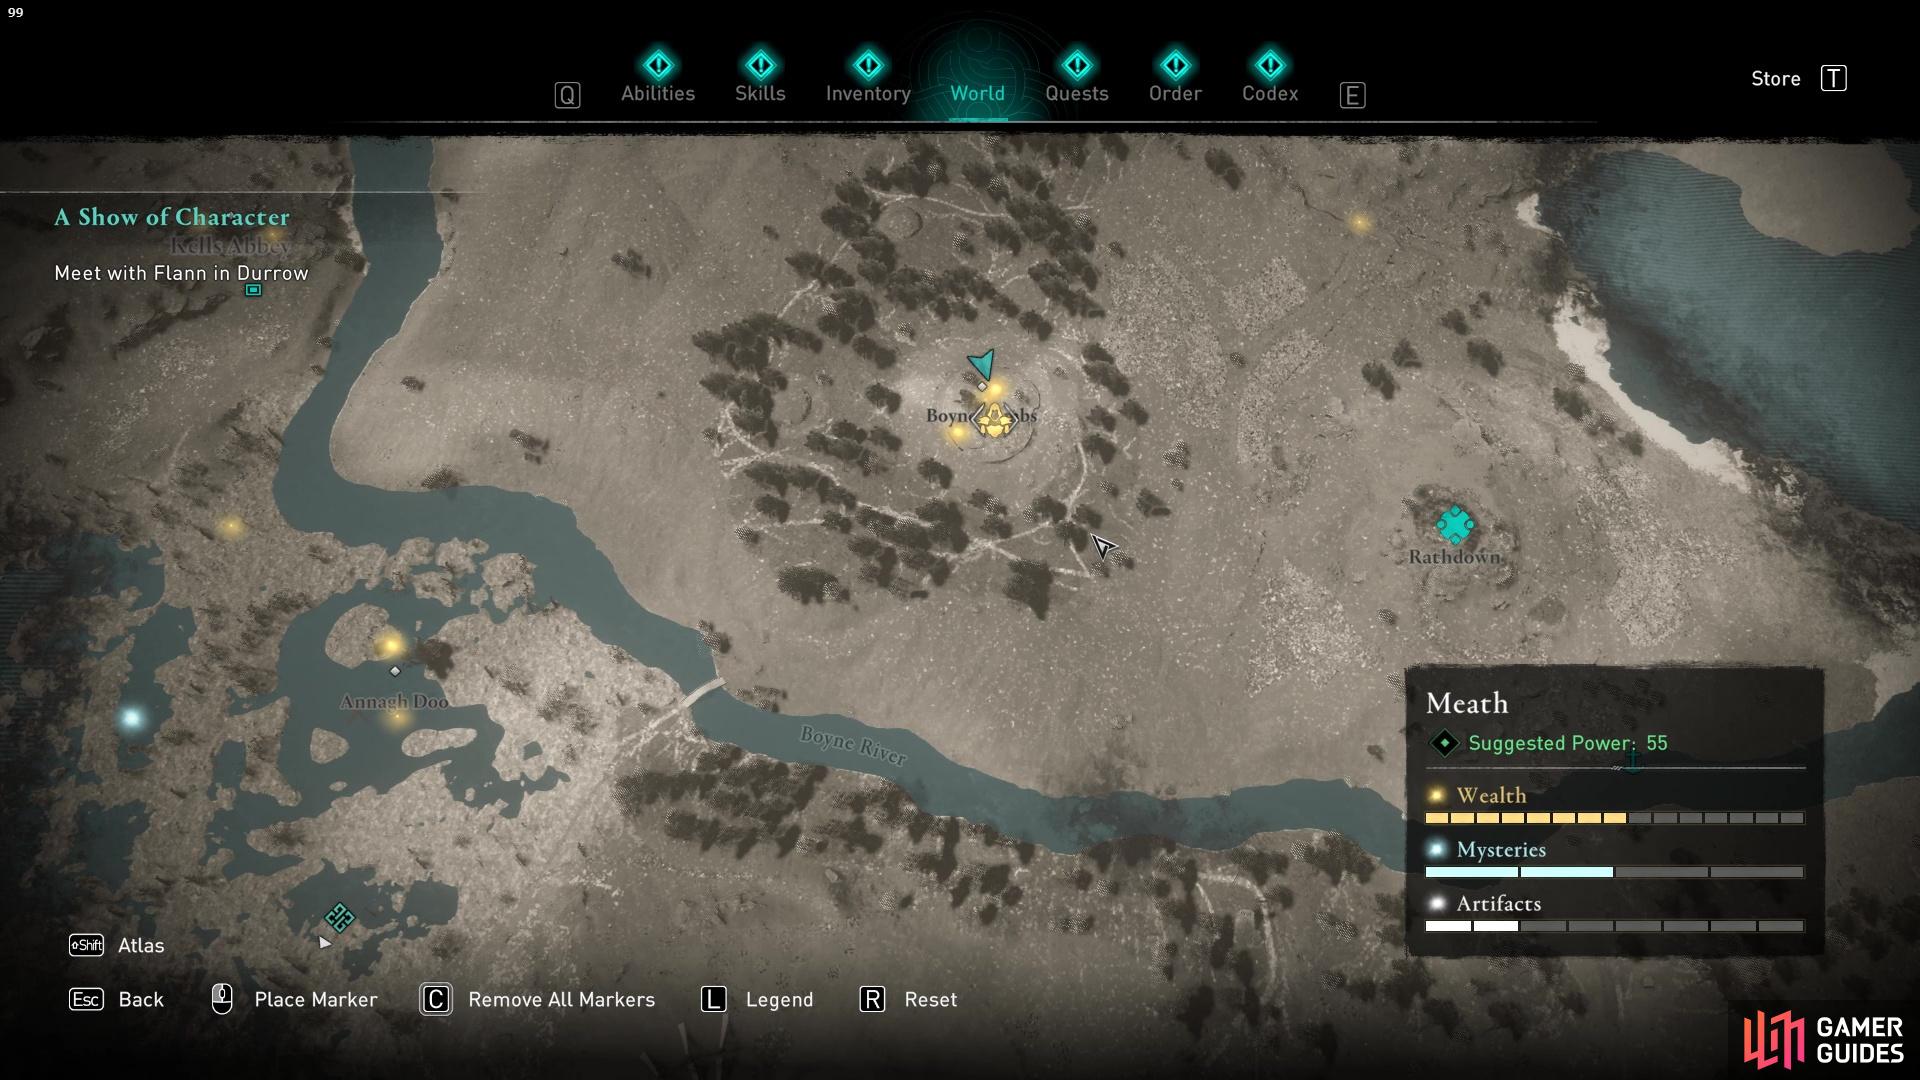Click the Suggested Power: 55 text
The height and width of the screenshot is (1080, 1920).
click(x=1567, y=743)
